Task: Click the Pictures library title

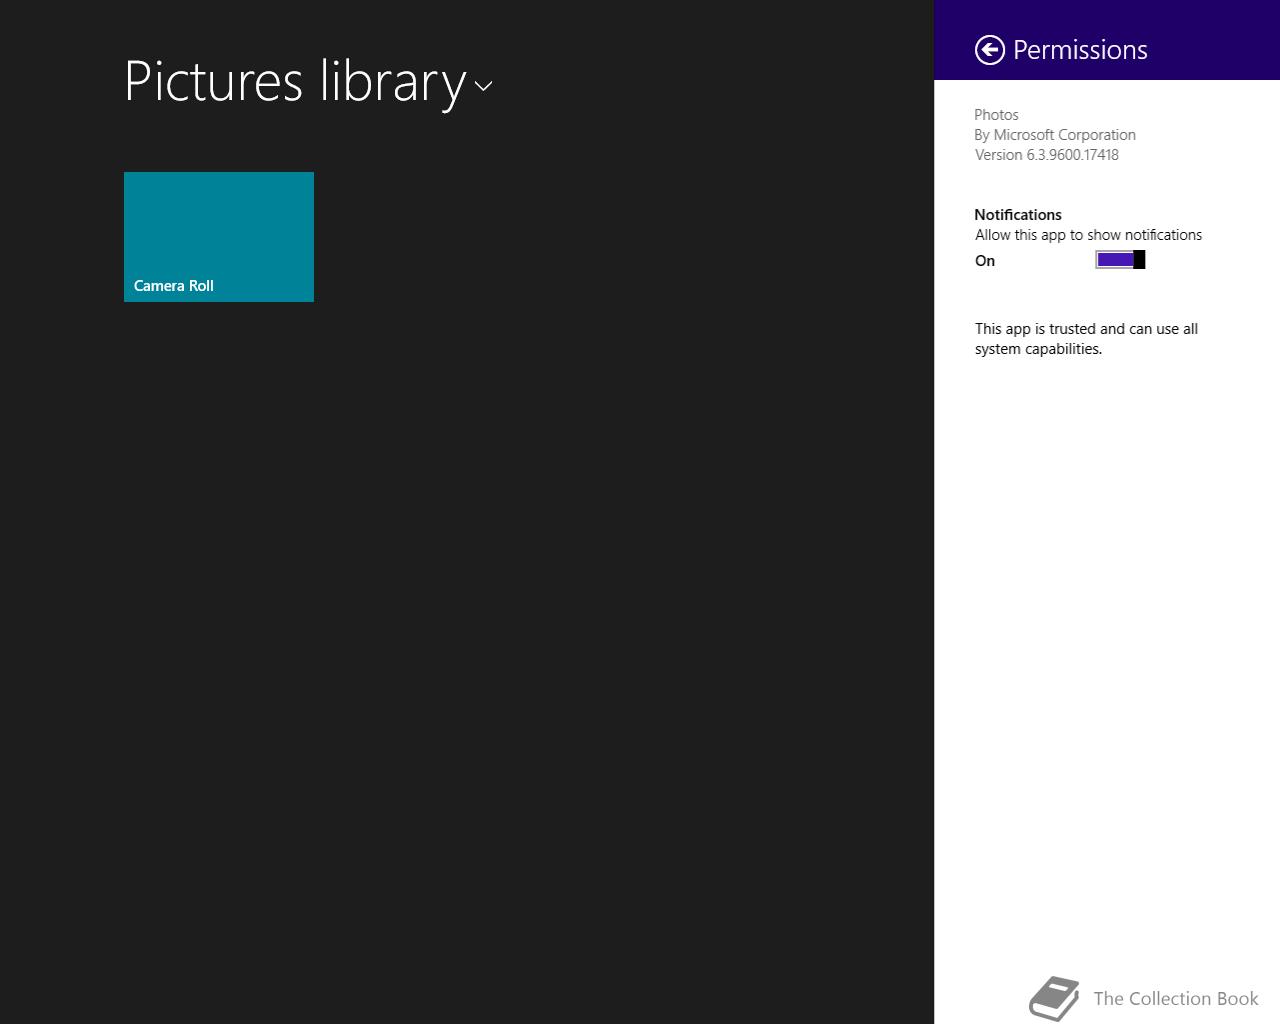Action: 296,81
